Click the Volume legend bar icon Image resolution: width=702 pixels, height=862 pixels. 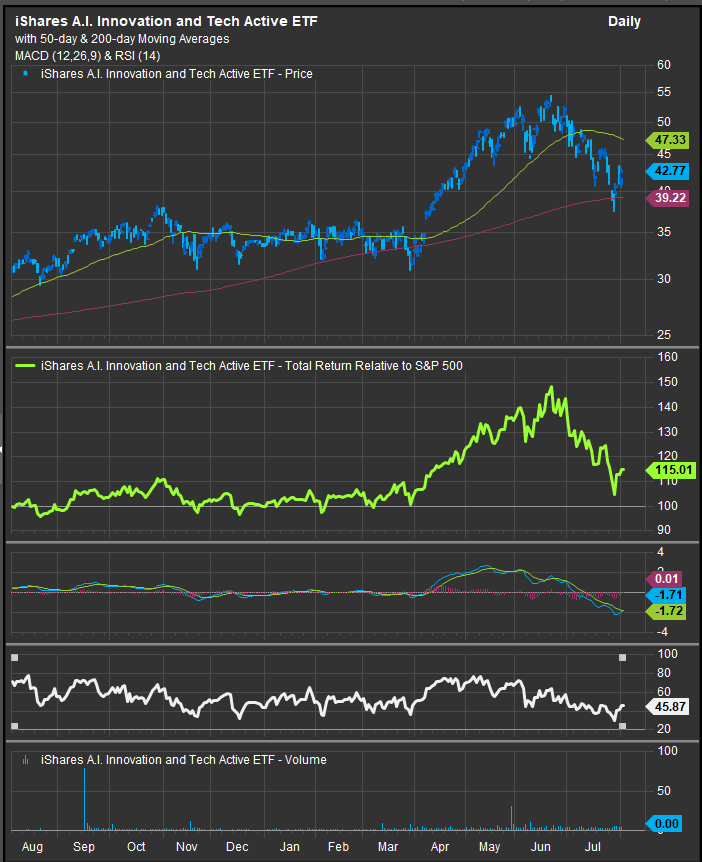point(24,760)
